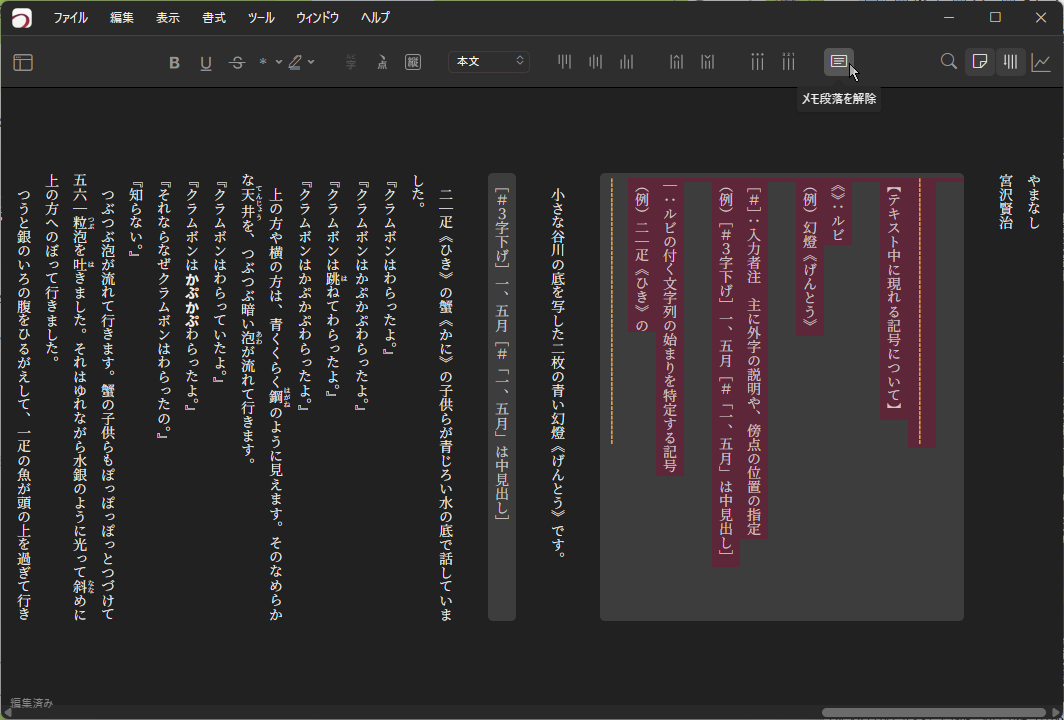Viewport: 1064px width, 720px height.
Task: Click the emphasis dots (bouten) icon
Action: [382, 62]
